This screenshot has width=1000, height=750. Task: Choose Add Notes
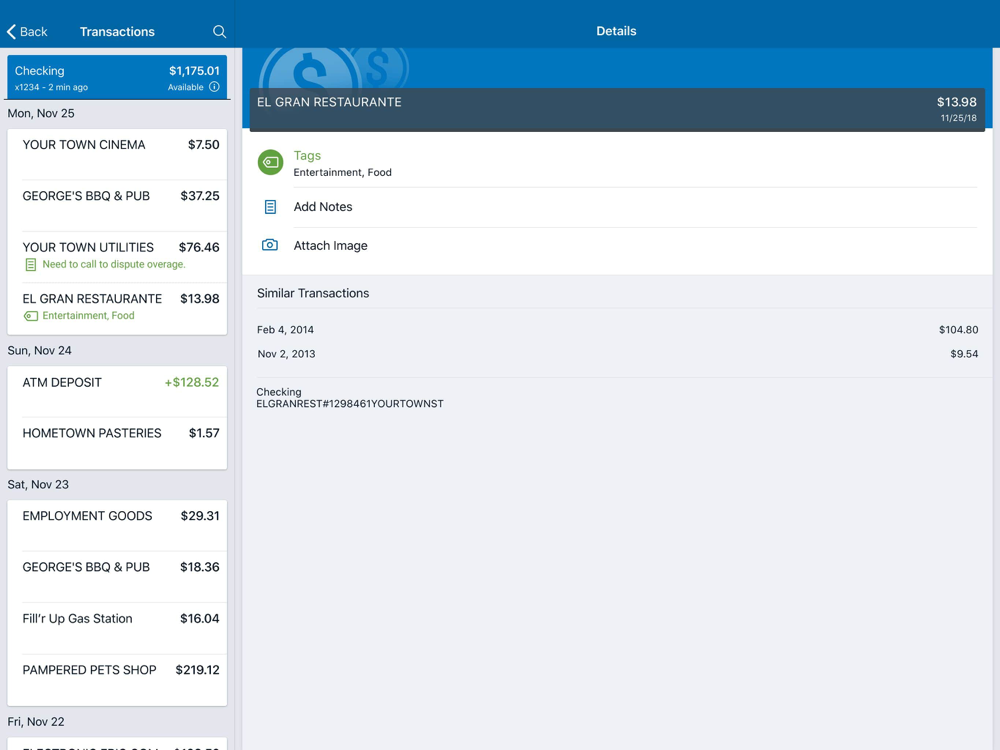[x=617, y=207]
